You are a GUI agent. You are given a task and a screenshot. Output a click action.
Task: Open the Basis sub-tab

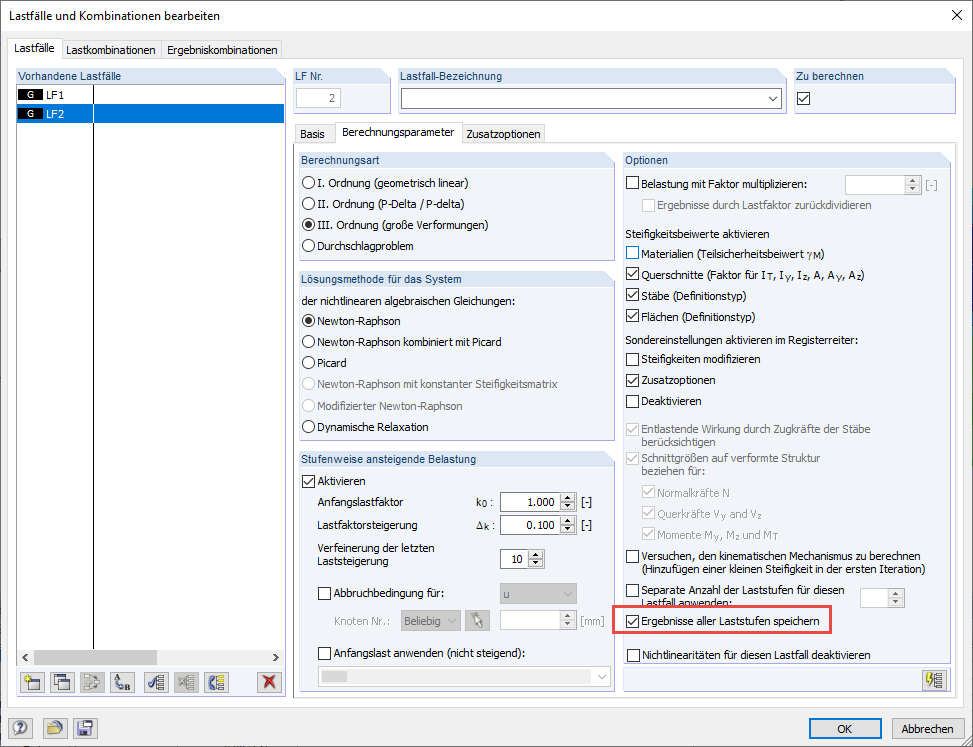coord(312,133)
